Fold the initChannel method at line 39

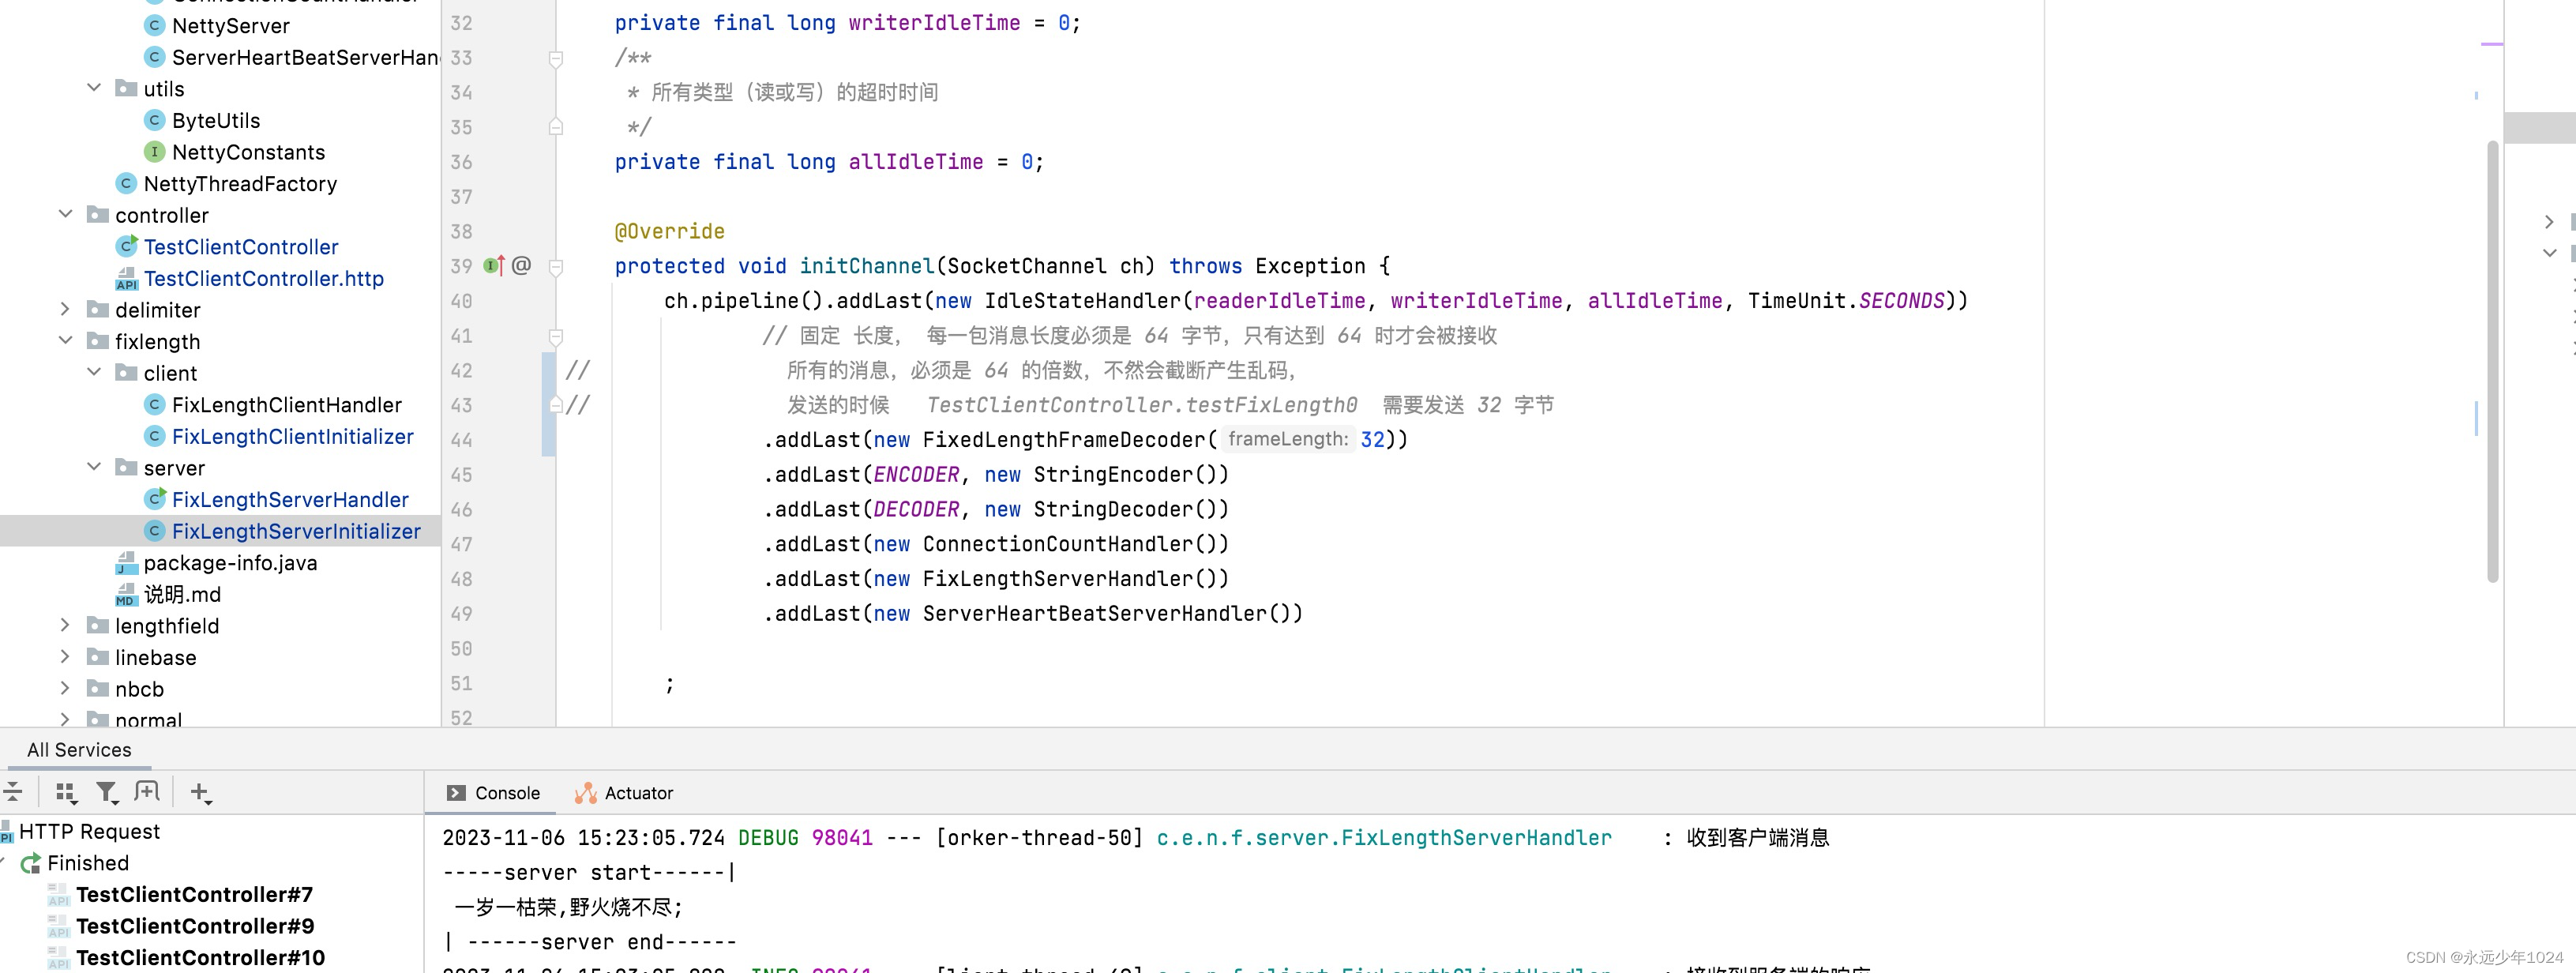[556, 267]
